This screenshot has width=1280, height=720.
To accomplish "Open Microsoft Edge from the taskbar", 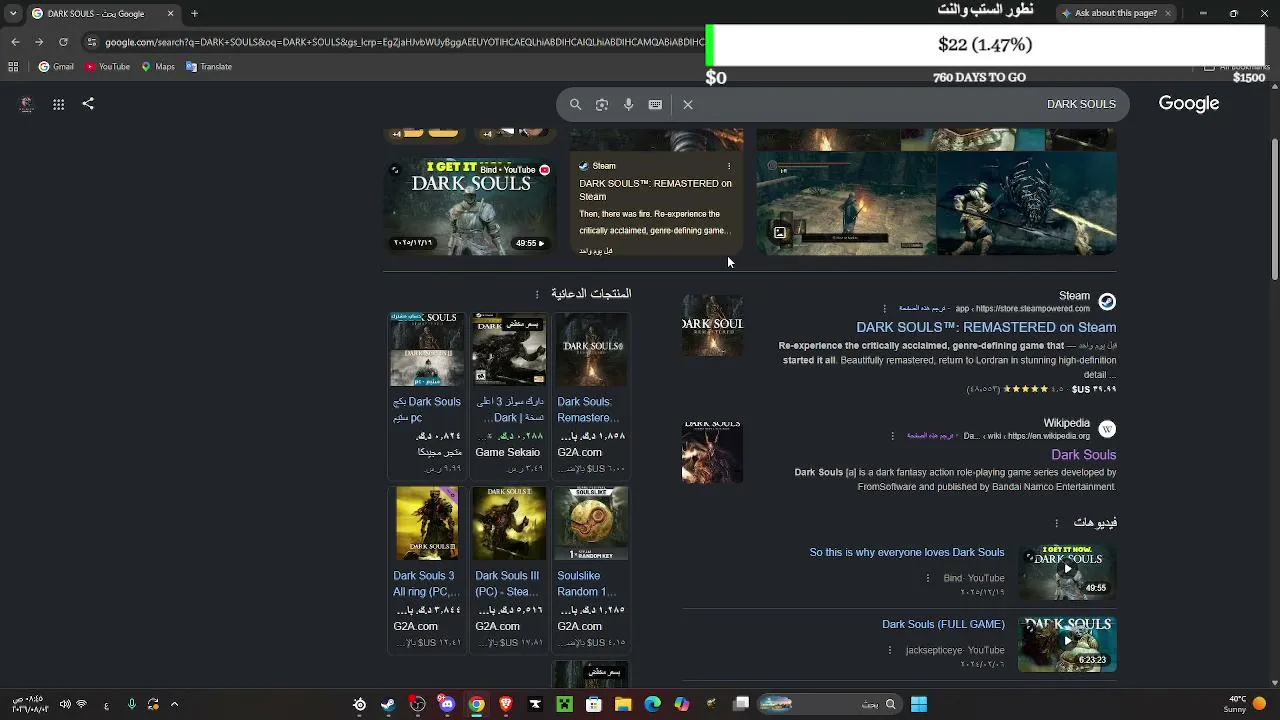I will tap(653, 704).
